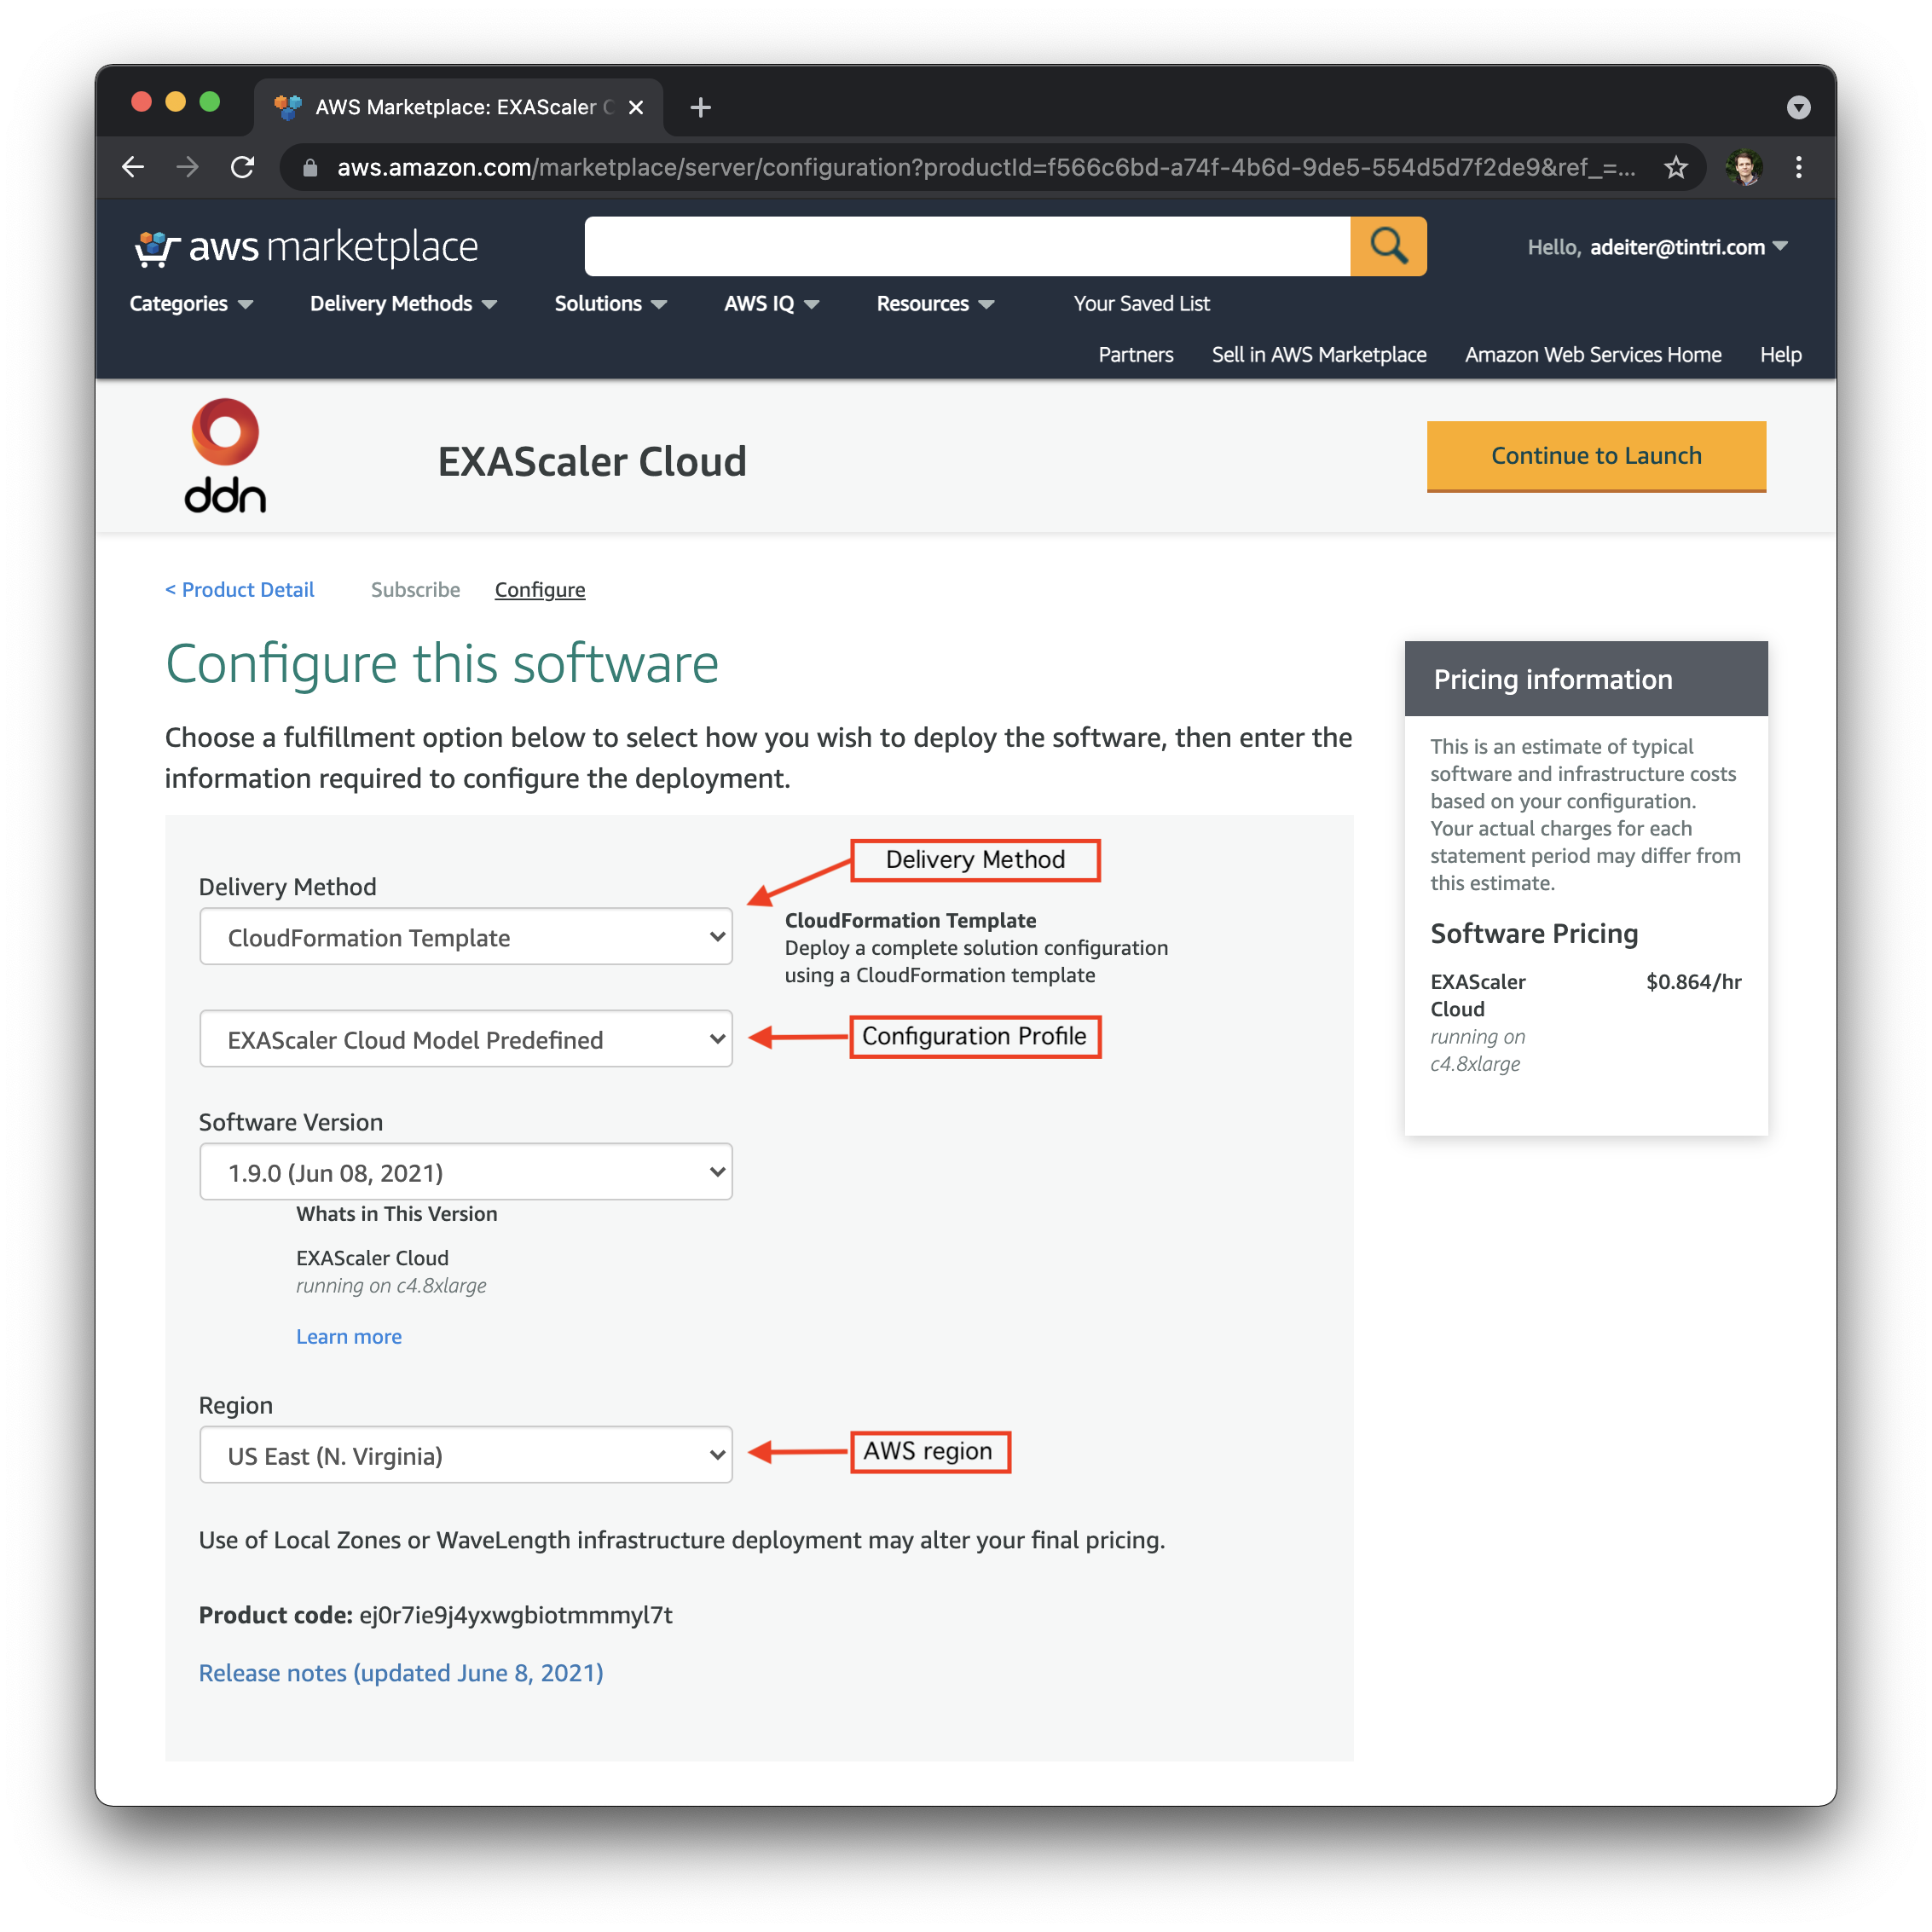Open the Region dropdown
The width and height of the screenshot is (1932, 1932).
point(466,1455)
